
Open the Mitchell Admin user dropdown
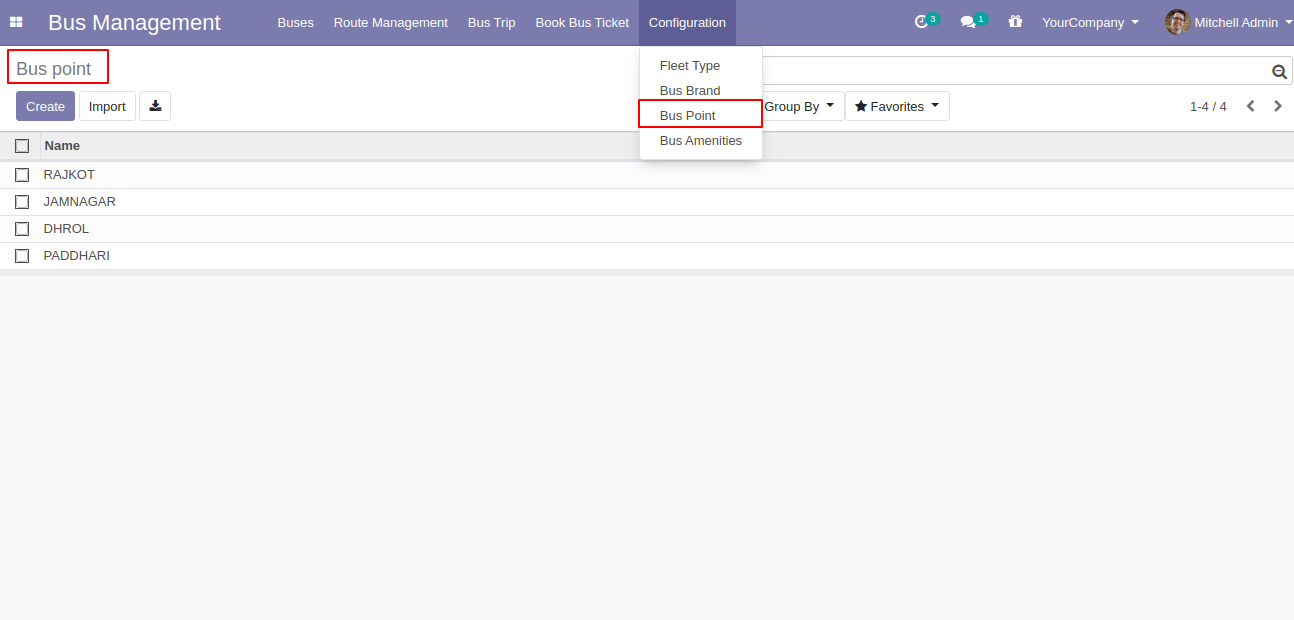point(1229,22)
